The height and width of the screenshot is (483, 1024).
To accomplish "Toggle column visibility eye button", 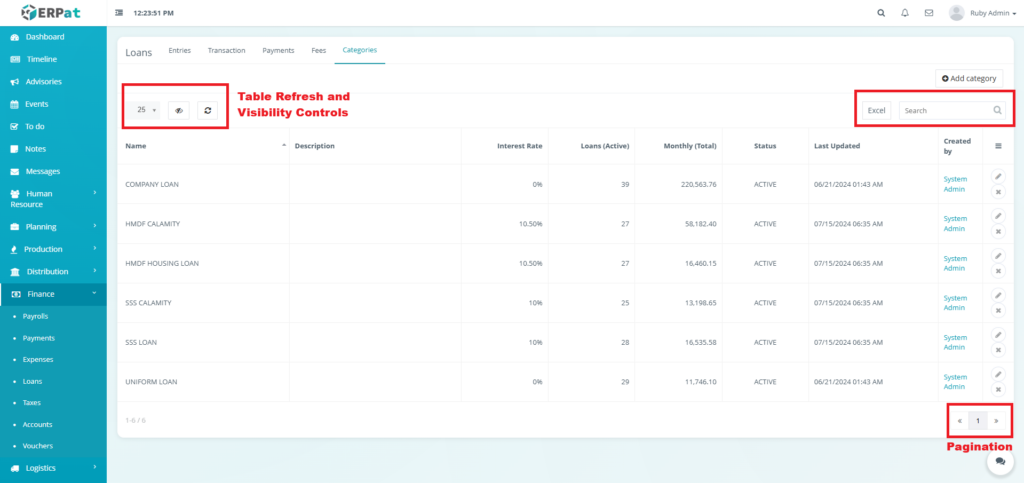I will 179,111.
